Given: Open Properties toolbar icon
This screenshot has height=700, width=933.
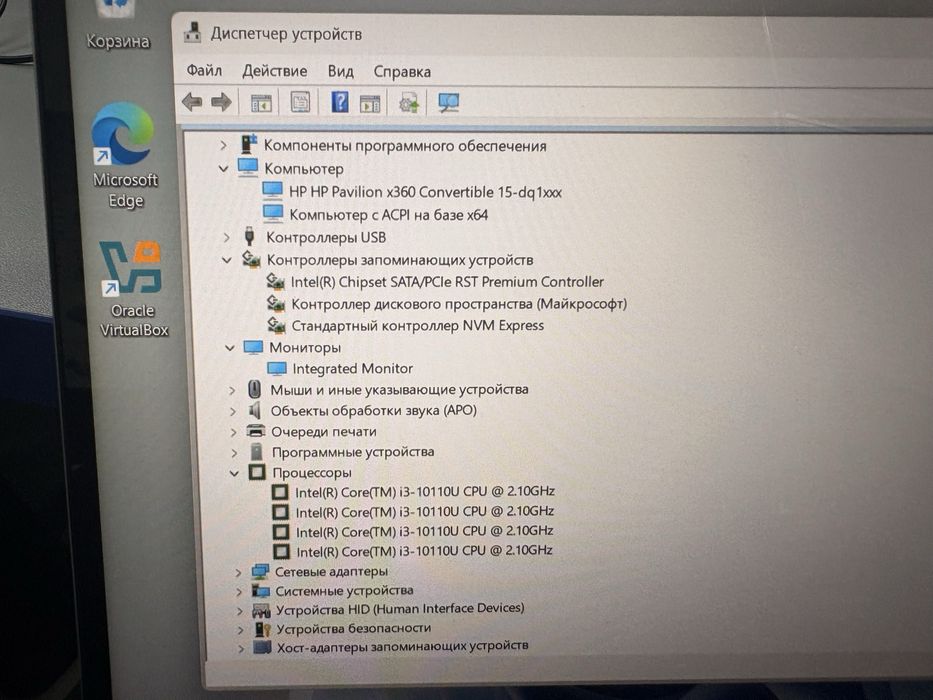Looking at the screenshot, I should coord(300,102).
